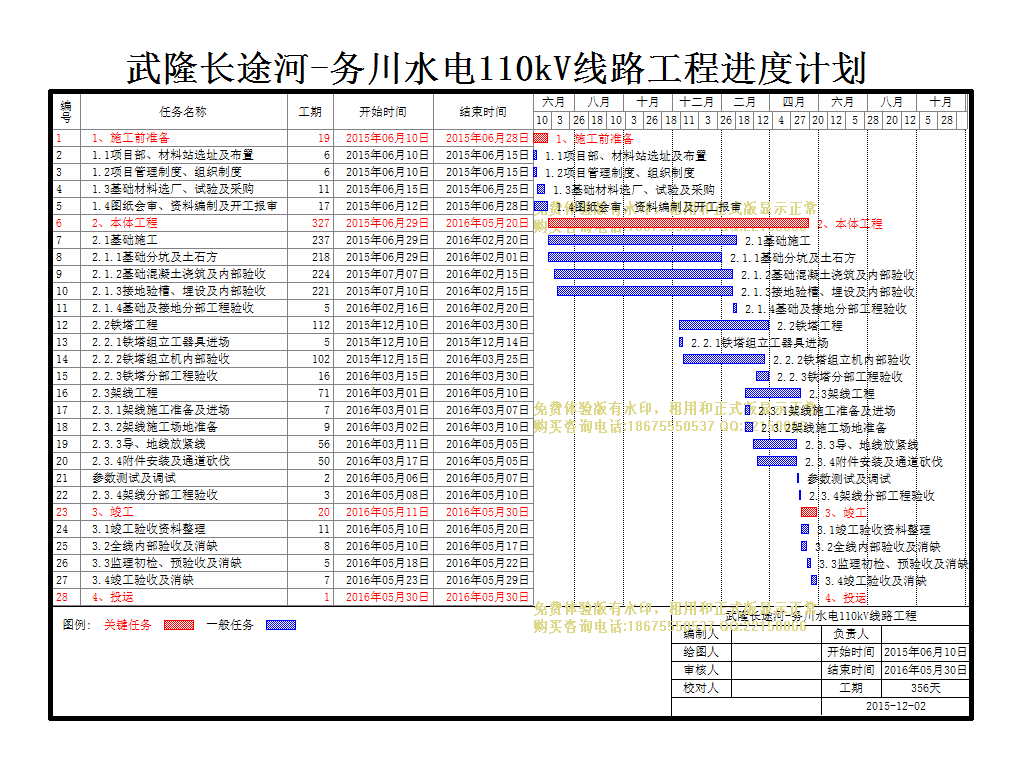This screenshot has width=1020, height=767.
Task: Select the red Gantt bar for 本体工程
Action: [678, 223]
